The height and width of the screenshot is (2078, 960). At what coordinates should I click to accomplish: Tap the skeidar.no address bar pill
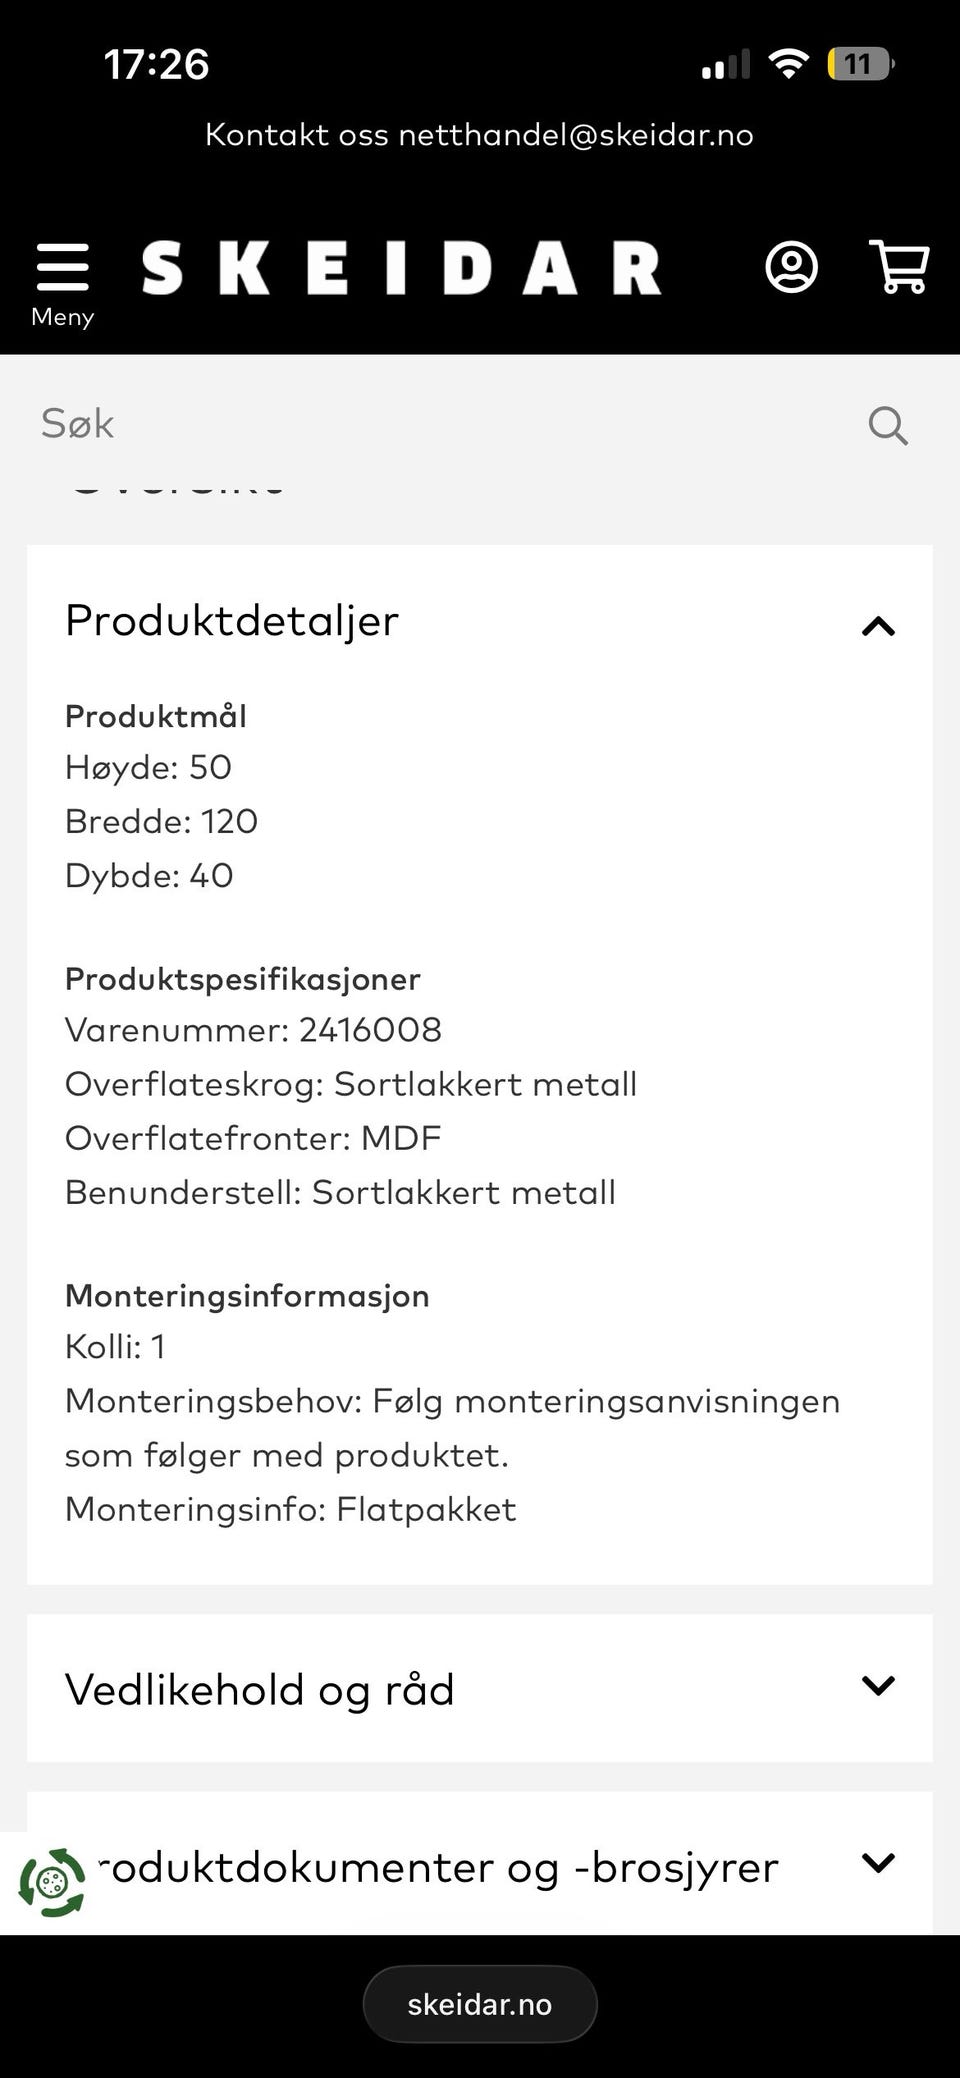click(x=480, y=2003)
